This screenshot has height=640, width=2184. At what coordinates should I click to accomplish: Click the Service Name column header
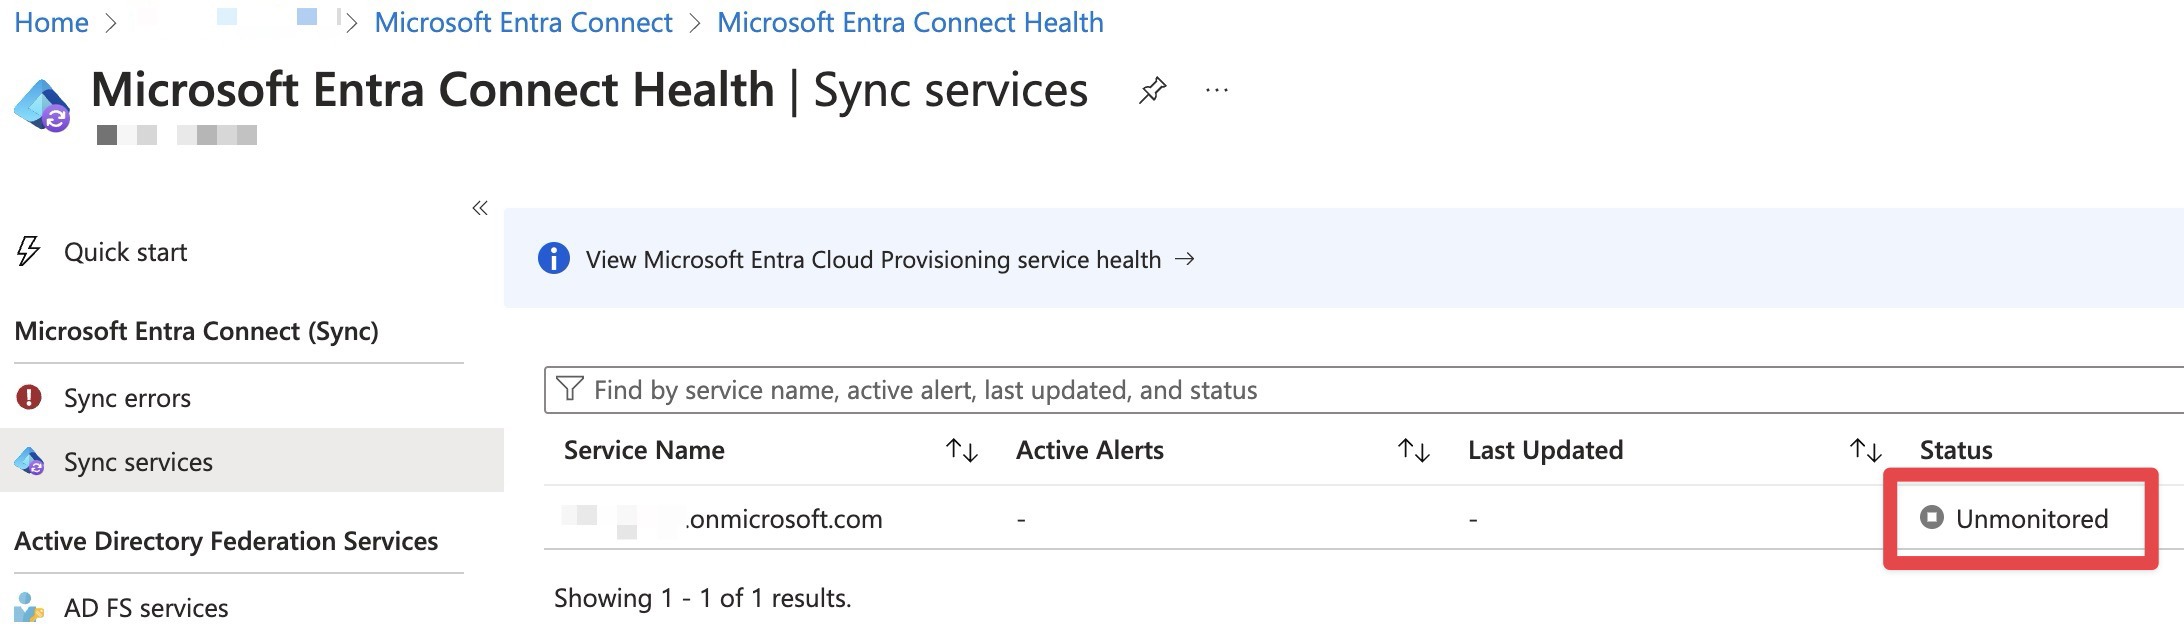[644, 450]
